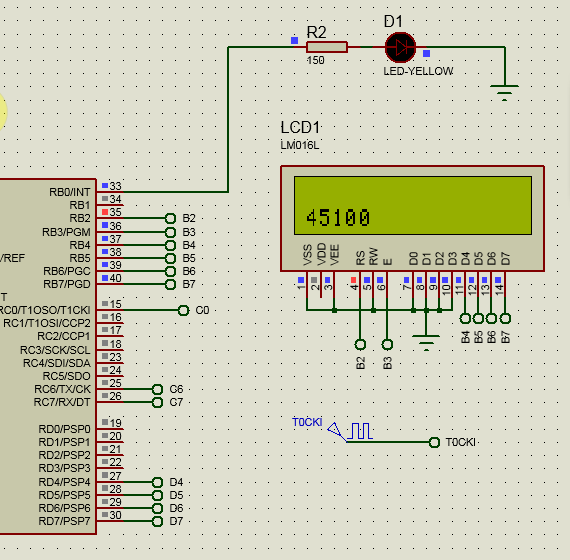The height and width of the screenshot is (560, 570).
Task: Click the C0 terminal on RC0 line
Action: (184, 310)
